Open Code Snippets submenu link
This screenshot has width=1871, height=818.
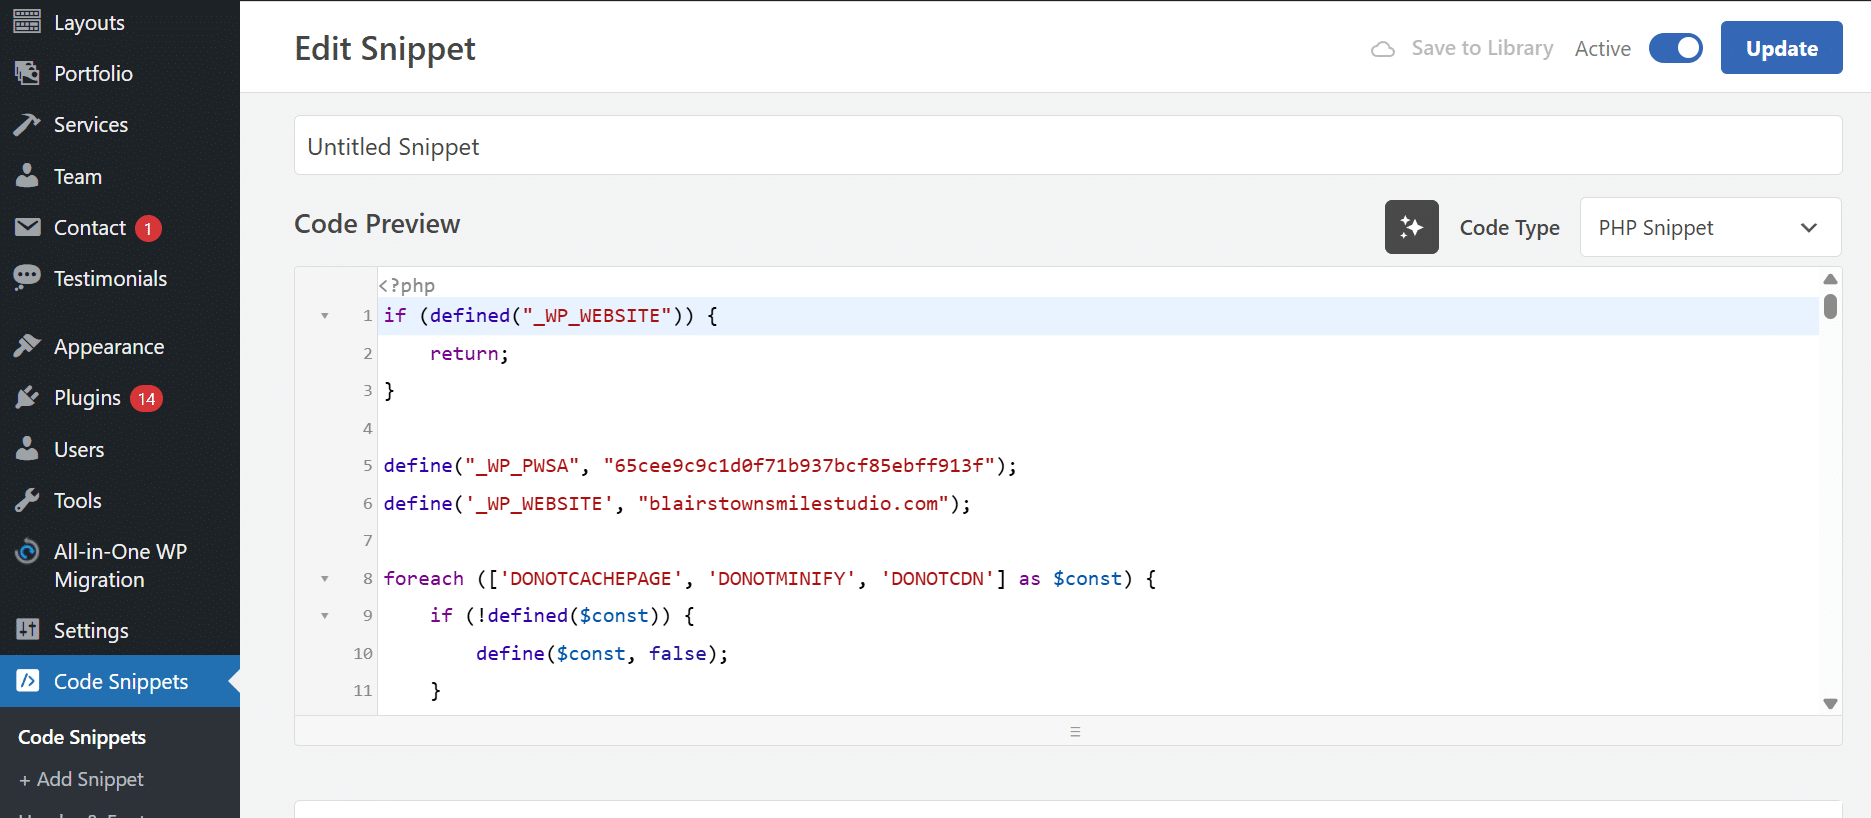(82, 737)
